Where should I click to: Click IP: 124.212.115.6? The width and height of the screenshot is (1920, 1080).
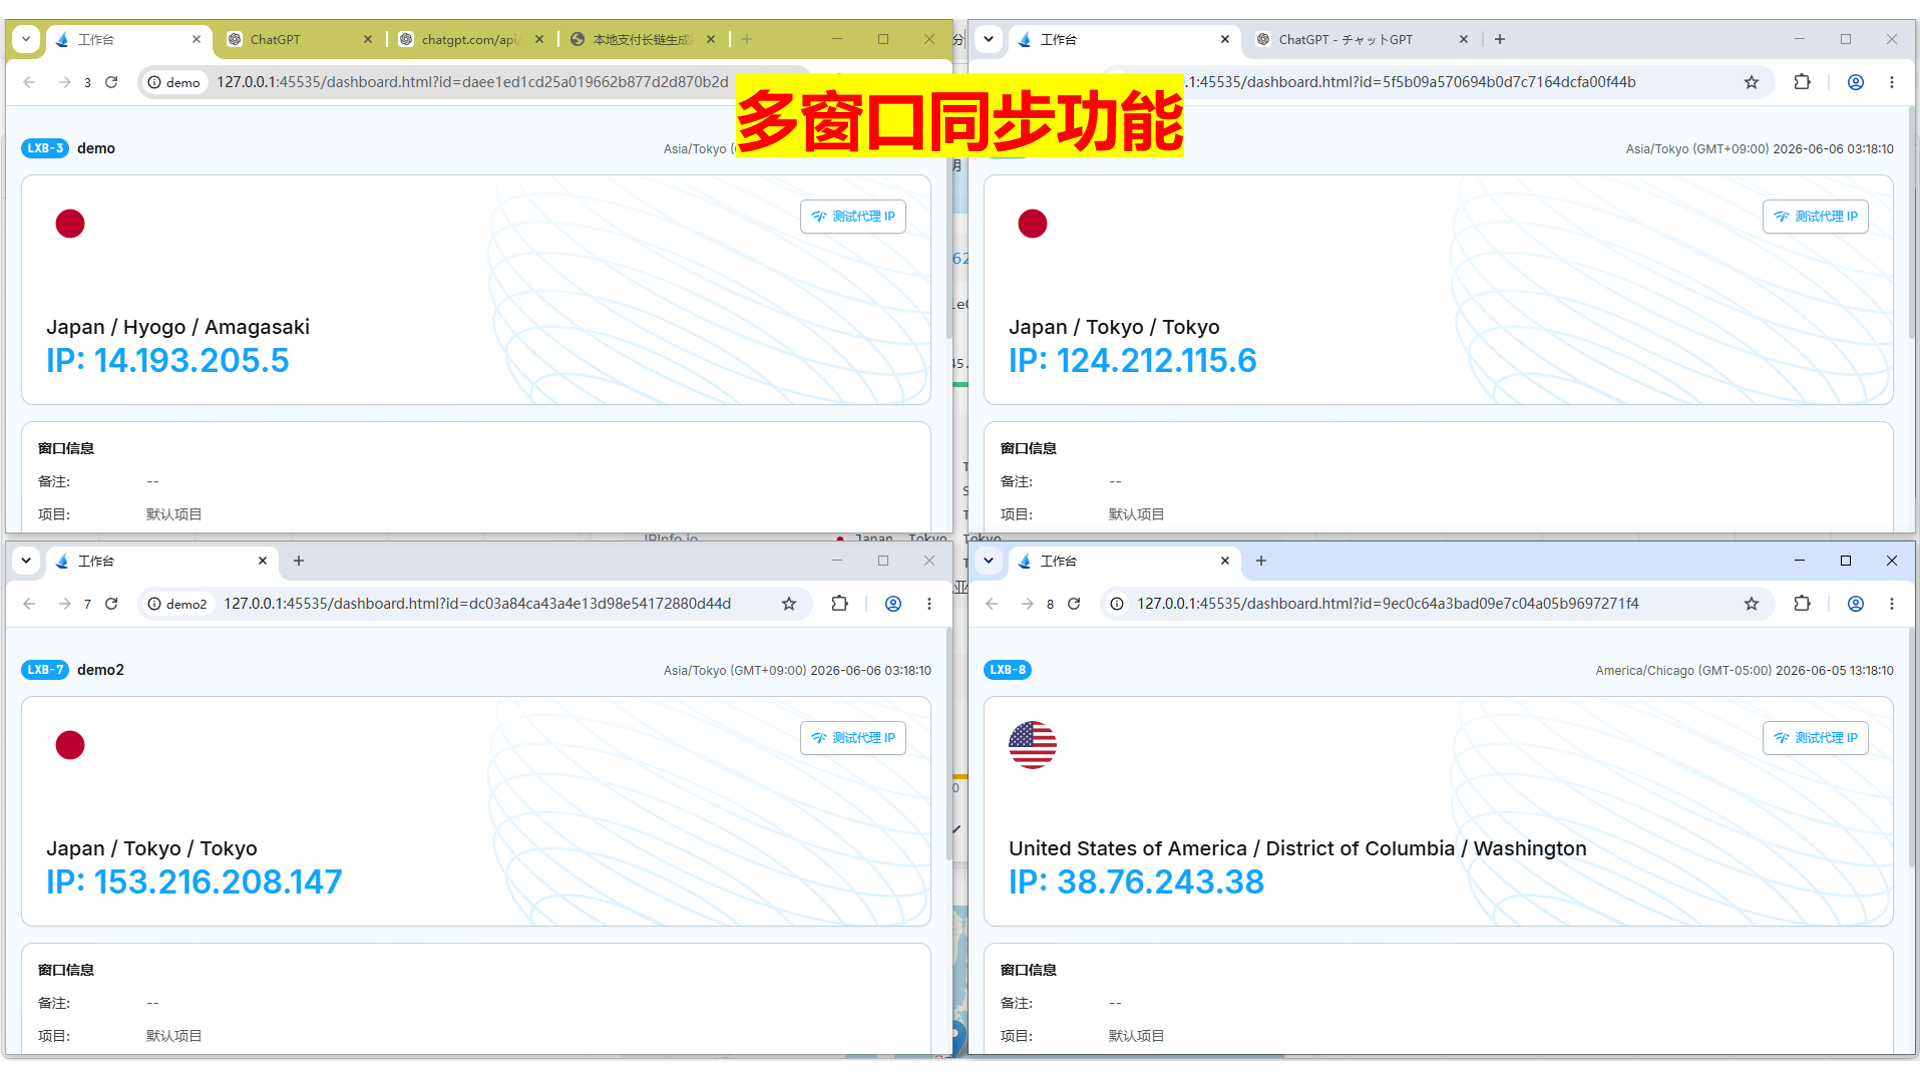pyautogui.click(x=1132, y=361)
